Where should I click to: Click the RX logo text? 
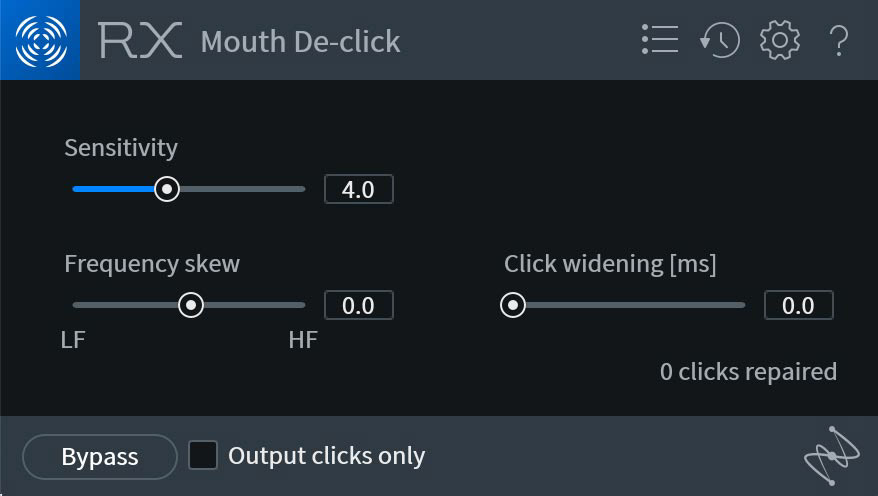140,40
